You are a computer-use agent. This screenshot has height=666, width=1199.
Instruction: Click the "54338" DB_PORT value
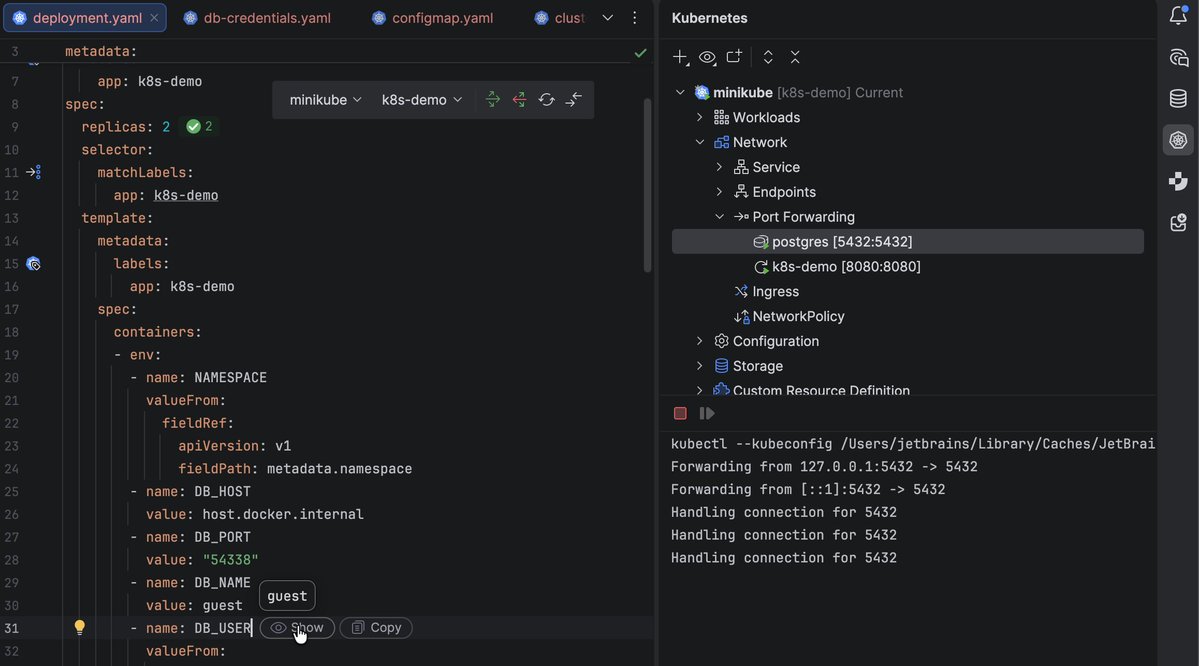pos(230,560)
